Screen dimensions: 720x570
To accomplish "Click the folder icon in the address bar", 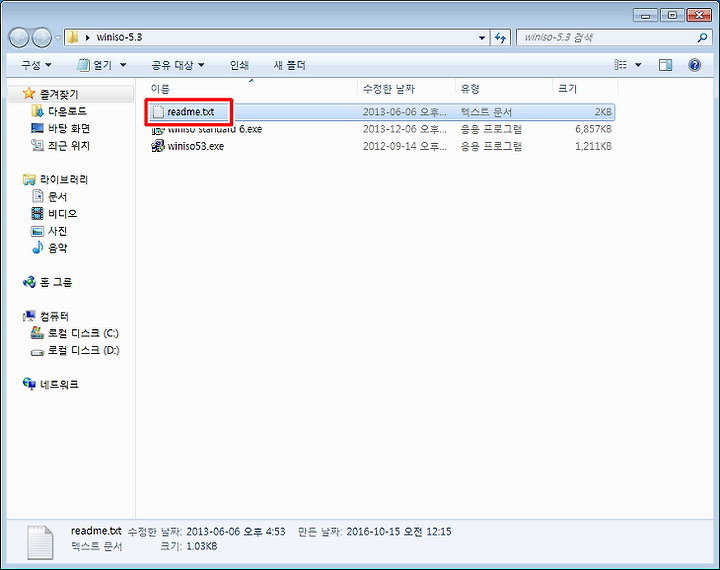I will pyautogui.click(x=73, y=37).
